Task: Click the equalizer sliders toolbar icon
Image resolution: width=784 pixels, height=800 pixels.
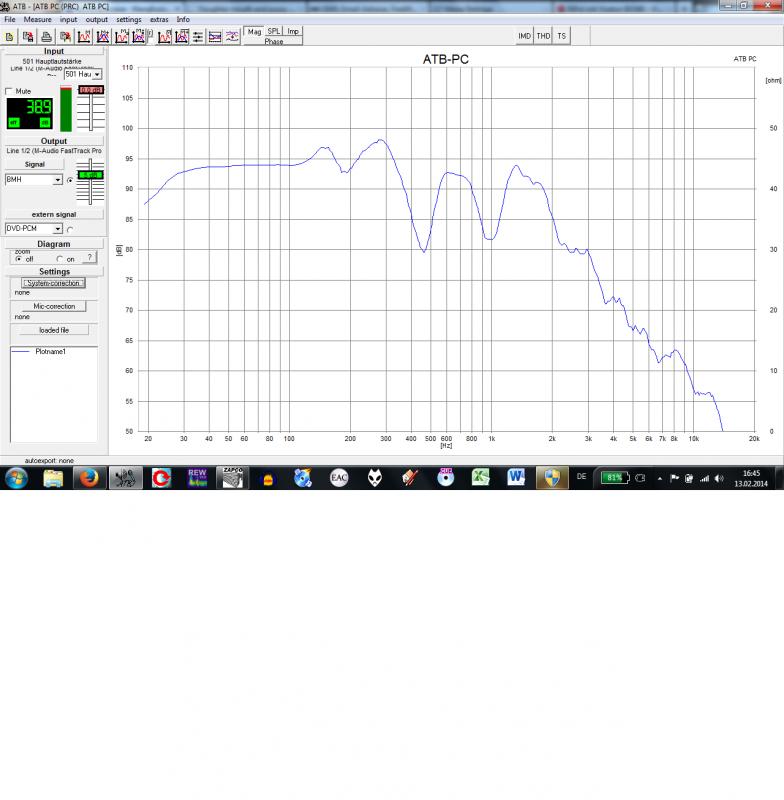Action: 198,37
